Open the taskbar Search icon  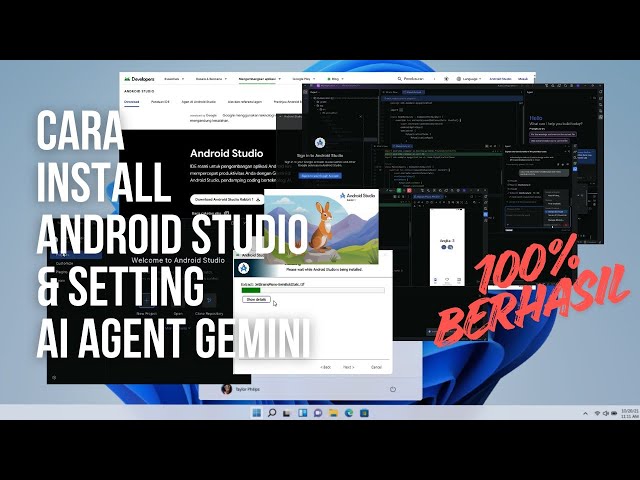point(272,413)
